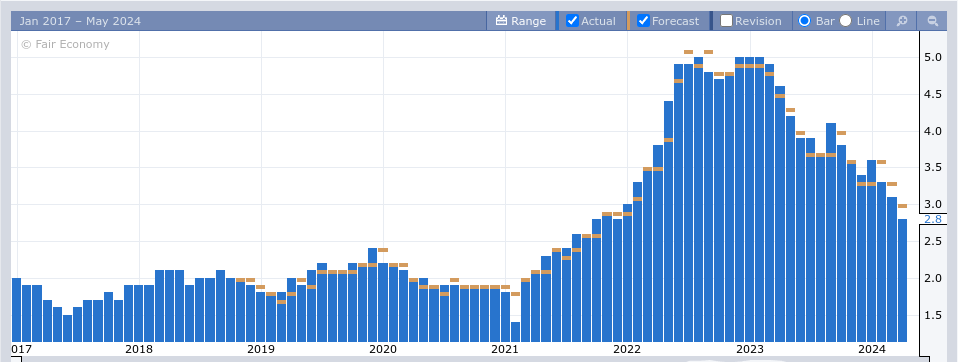This screenshot has height=362, width=958.
Task: Click the 5.0 y-axis label
Action: (932, 57)
